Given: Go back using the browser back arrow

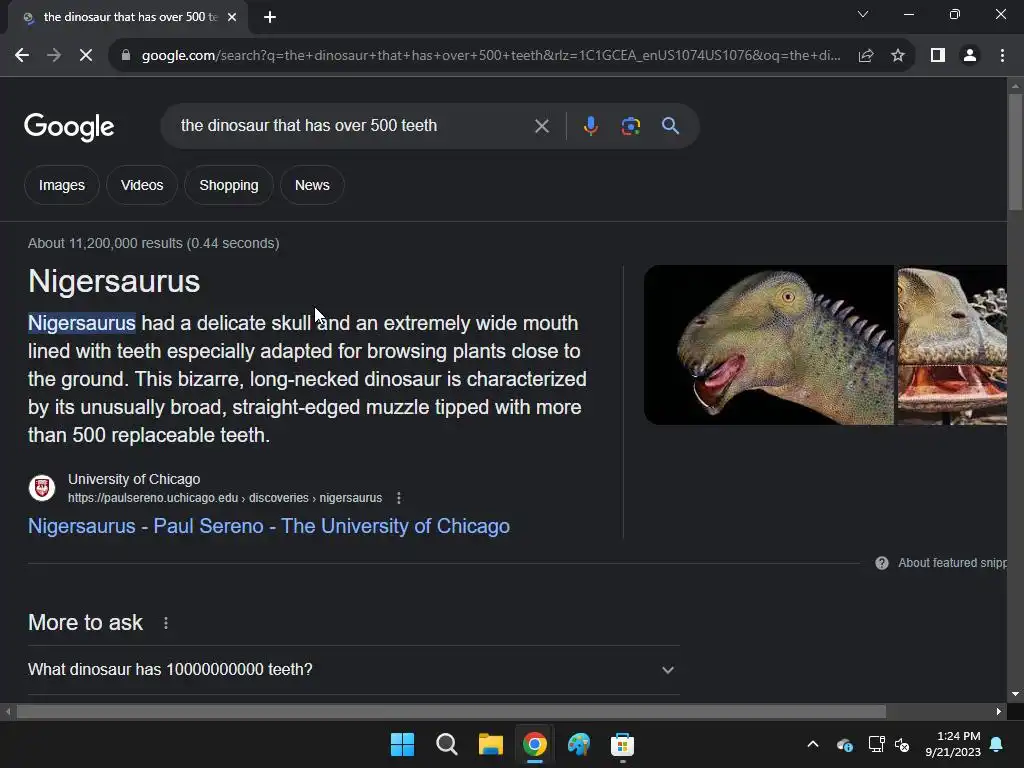Looking at the screenshot, I should [22, 56].
